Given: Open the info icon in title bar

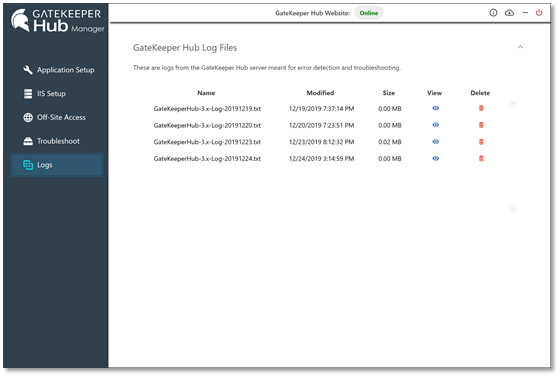Looking at the screenshot, I should tap(493, 13).
